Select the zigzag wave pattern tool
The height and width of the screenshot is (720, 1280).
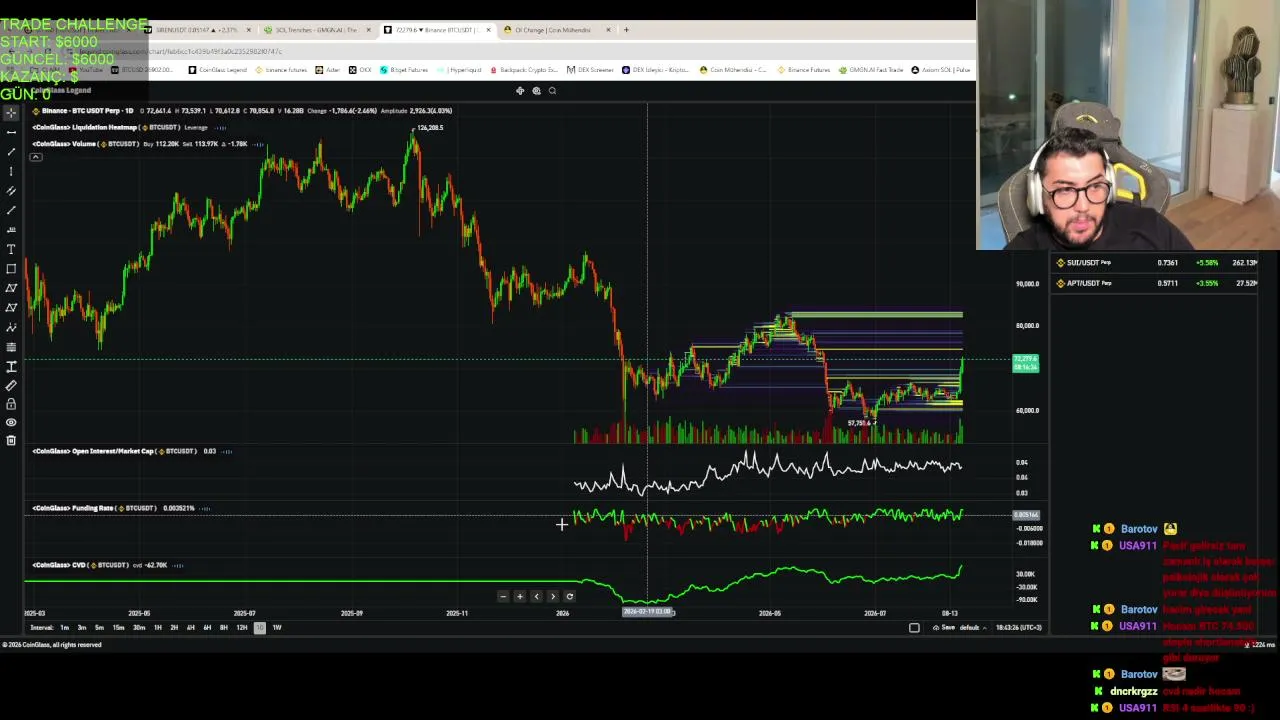click(x=11, y=327)
